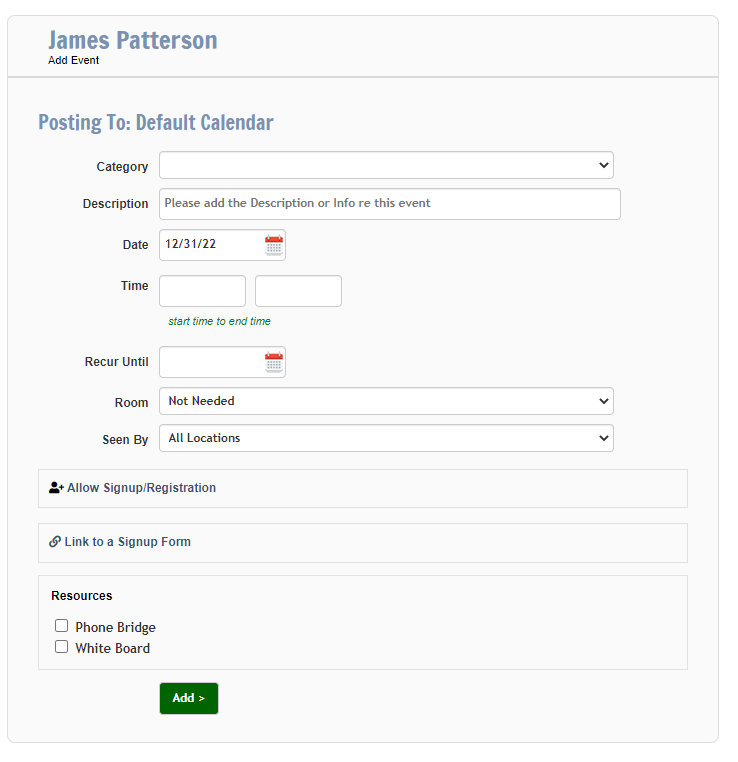
Task: Toggle White Board via its text label
Action: (x=112, y=648)
